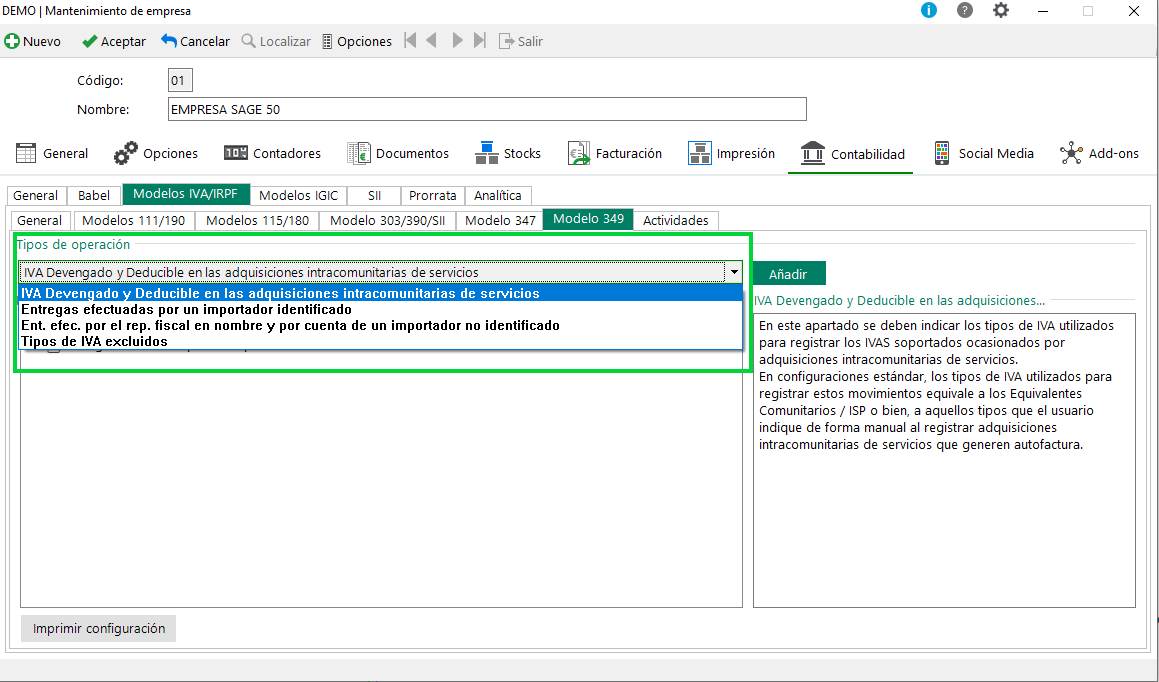Open the Add-ons section
The image size is (1159, 682).
(1099, 153)
